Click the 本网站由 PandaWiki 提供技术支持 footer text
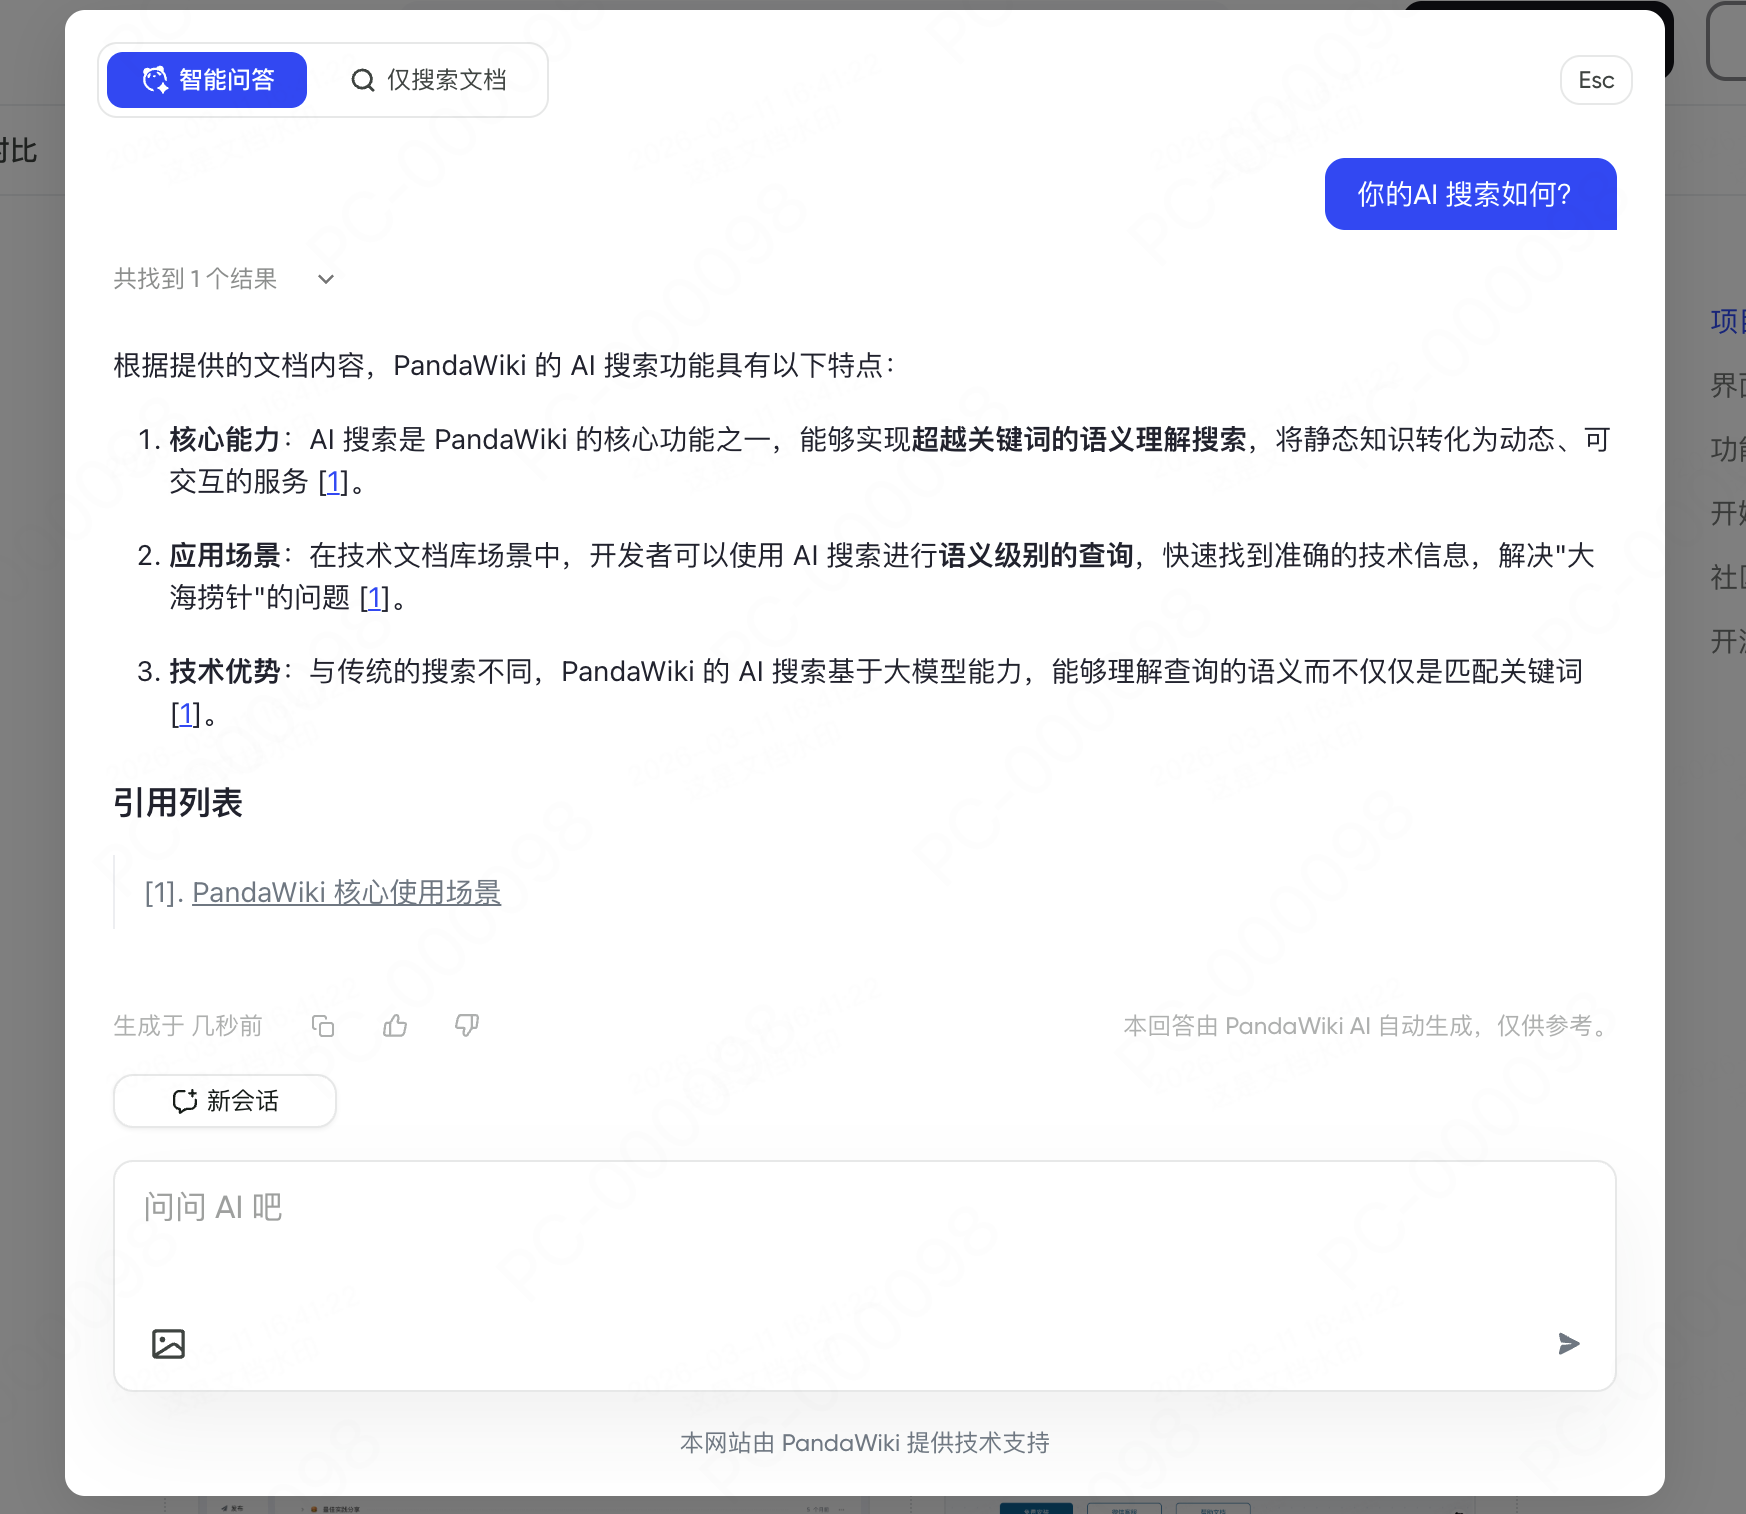 865,1443
